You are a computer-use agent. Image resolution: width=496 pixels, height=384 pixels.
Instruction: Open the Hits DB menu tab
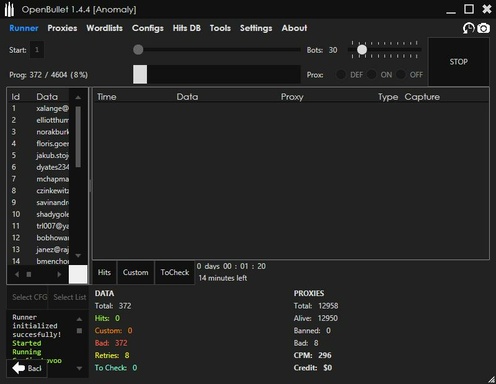(x=187, y=28)
